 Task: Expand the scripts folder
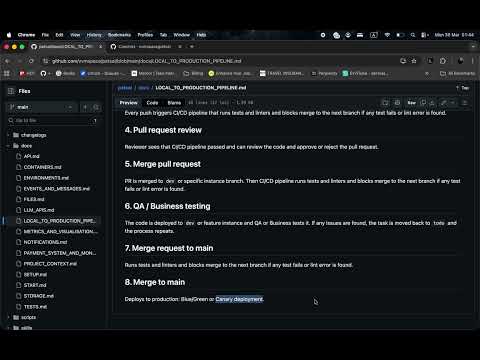(x=9, y=317)
